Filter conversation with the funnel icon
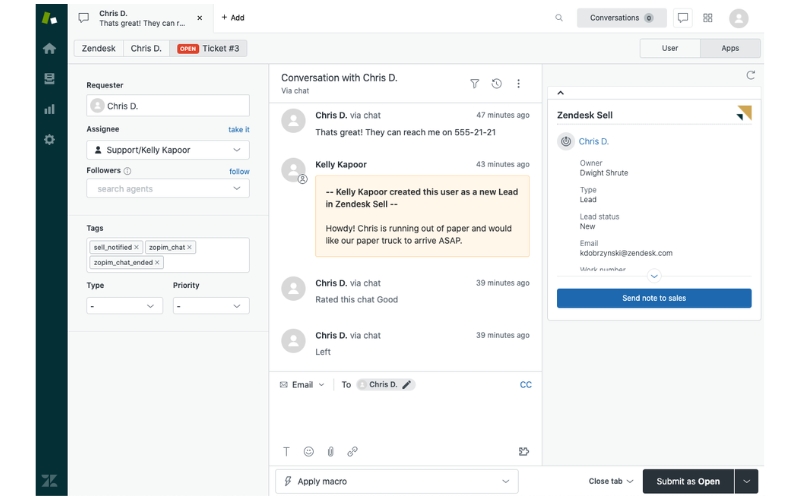The height and width of the screenshot is (500, 800). (x=474, y=83)
